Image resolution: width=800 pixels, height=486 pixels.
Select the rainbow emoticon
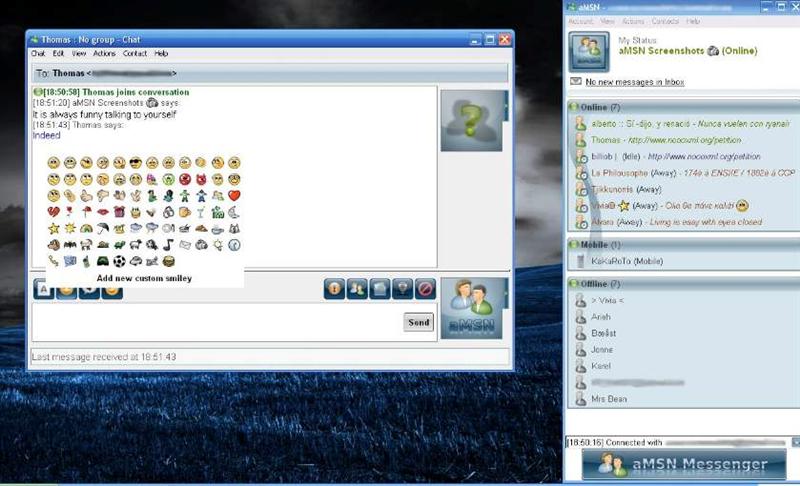pyautogui.click(x=86, y=228)
